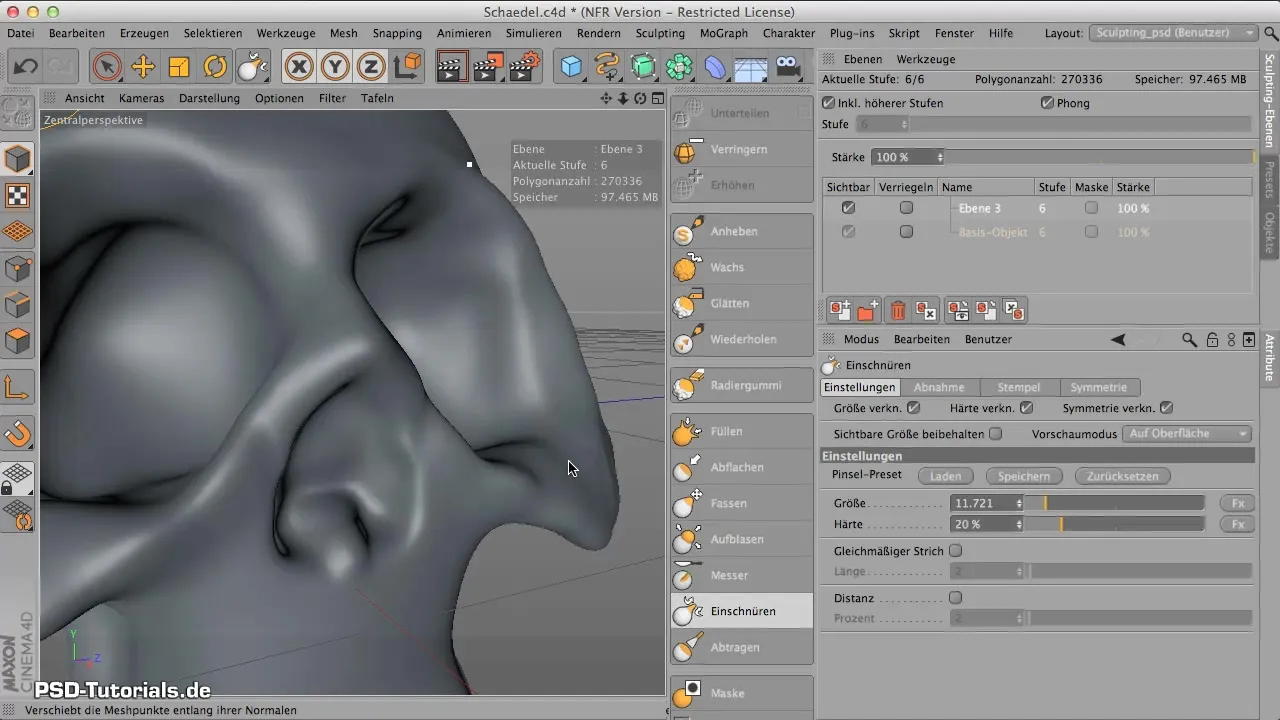Select the Aufblasen inflate brush
This screenshot has height=720, width=1280.
[742, 539]
